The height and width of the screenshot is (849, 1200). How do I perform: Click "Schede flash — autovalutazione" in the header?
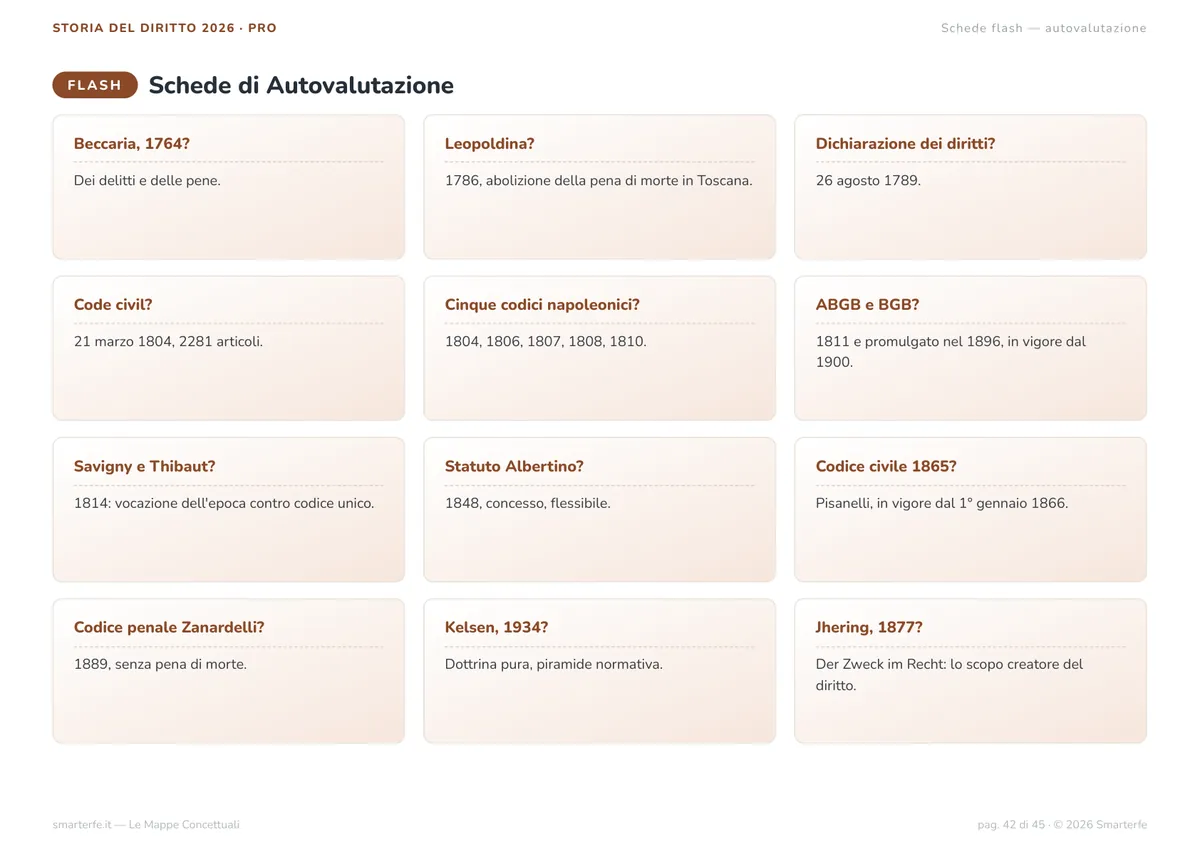click(1044, 28)
